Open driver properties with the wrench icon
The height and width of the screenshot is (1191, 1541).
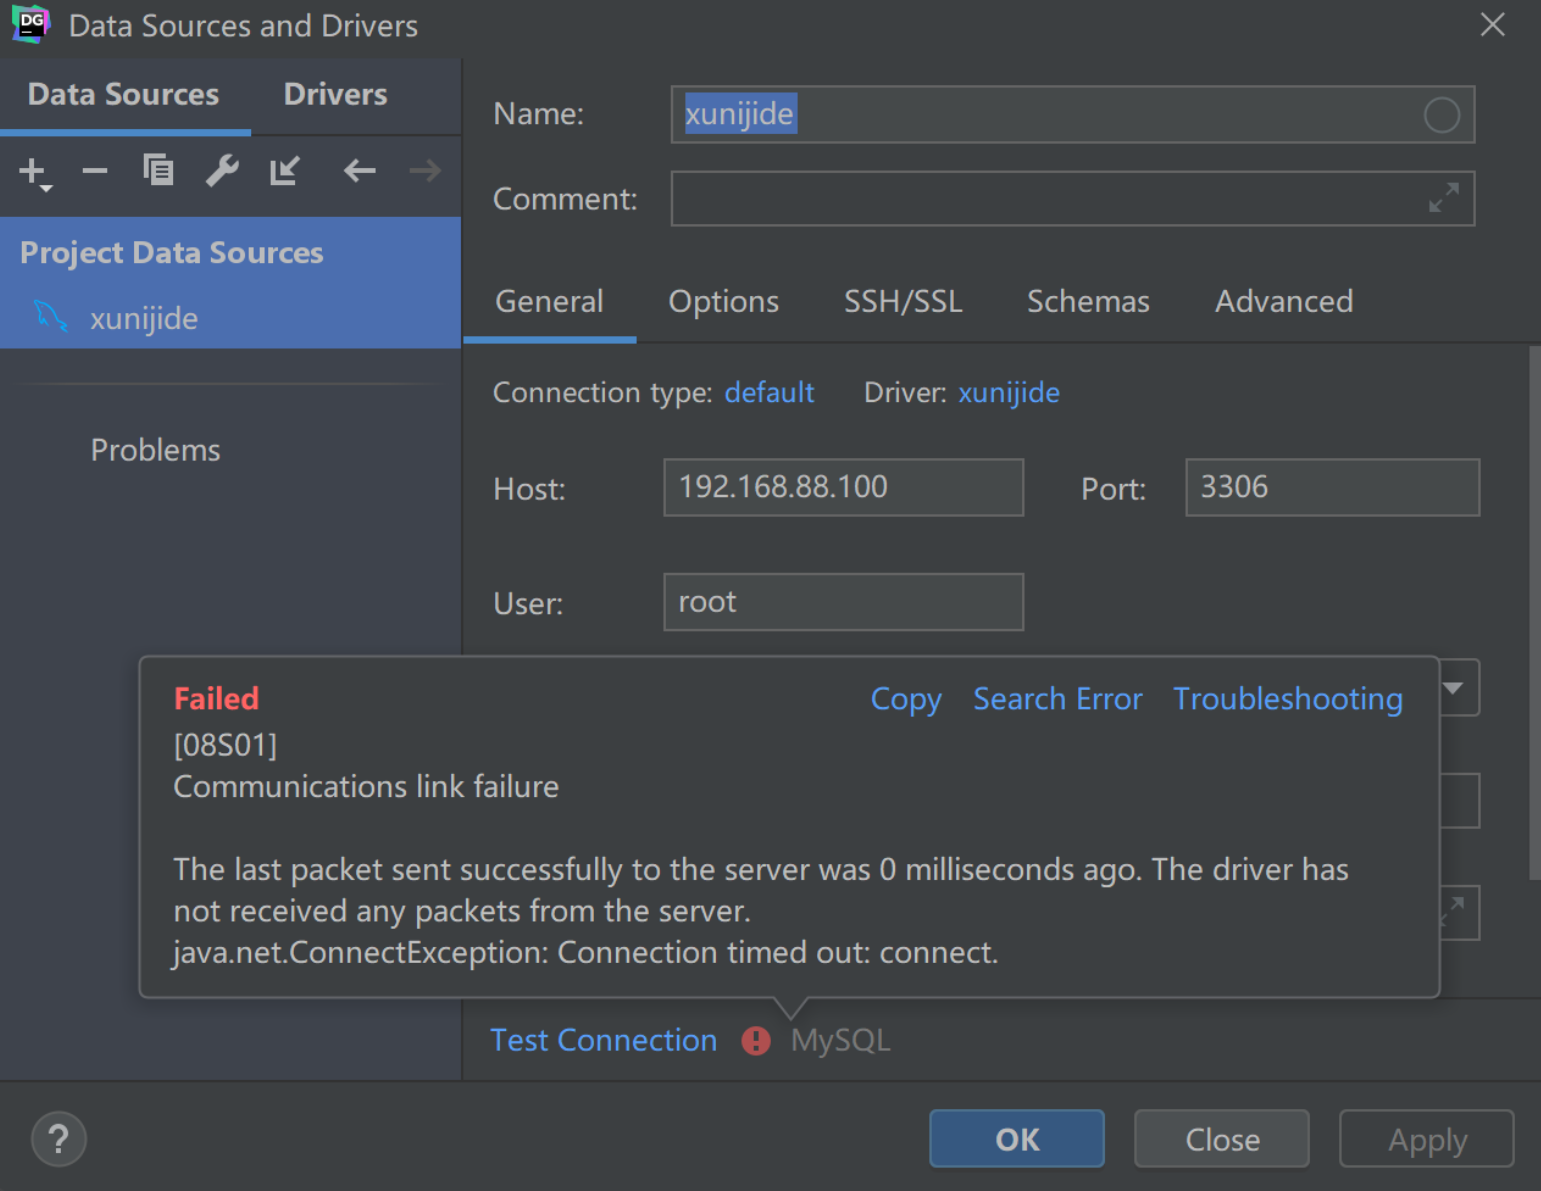(x=221, y=170)
